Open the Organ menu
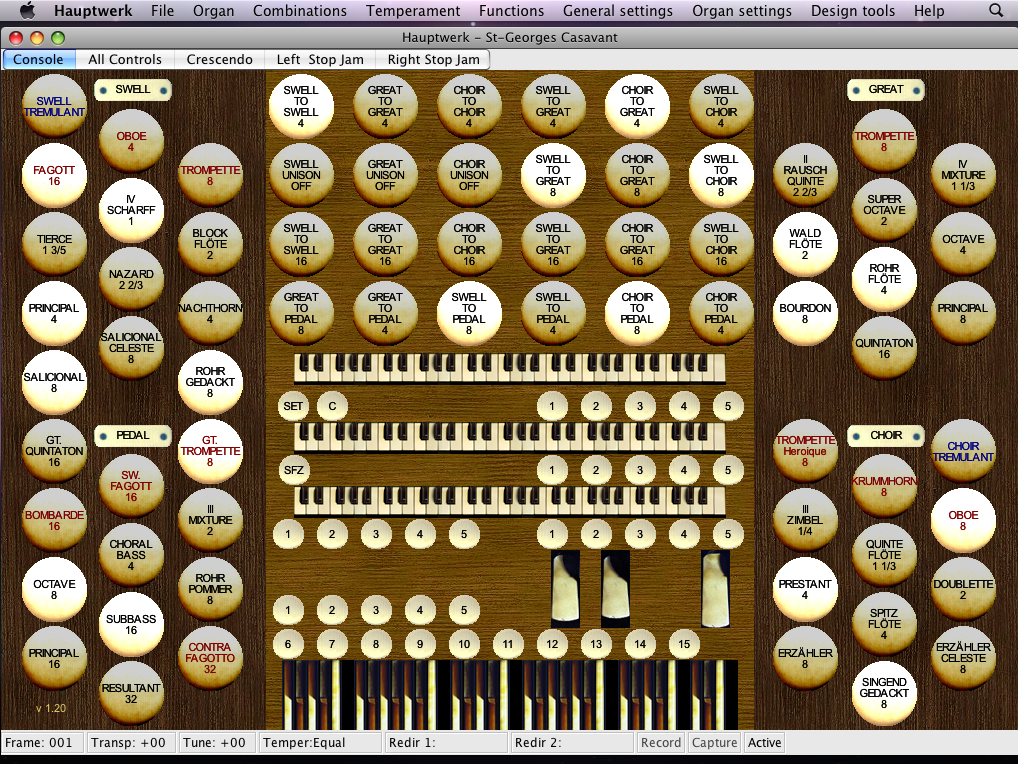 (x=214, y=10)
